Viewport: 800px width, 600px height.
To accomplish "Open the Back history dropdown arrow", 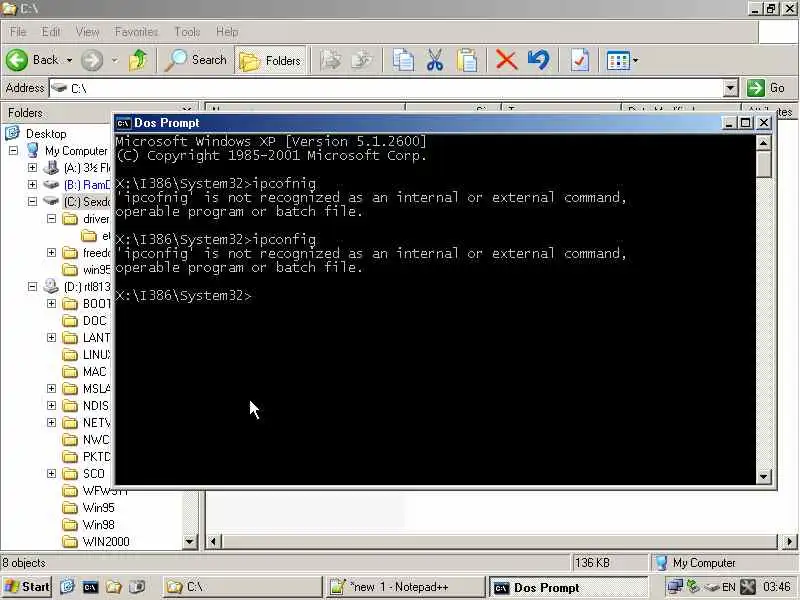I will pyautogui.click(x=69, y=60).
